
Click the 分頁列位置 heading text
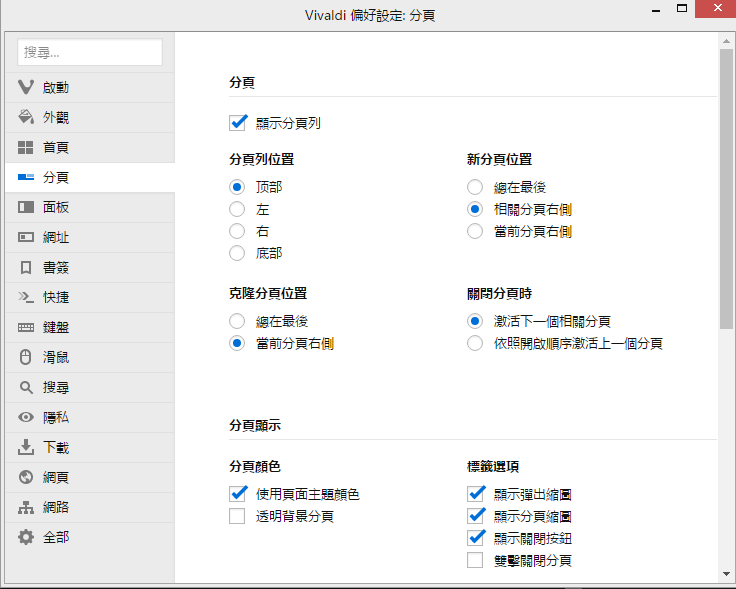261,159
